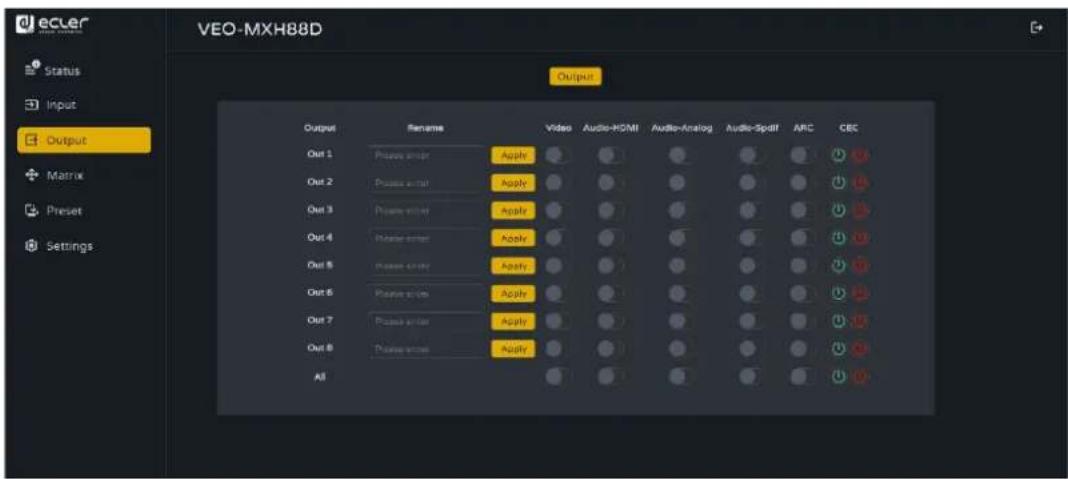This screenshot has height=479, width=1068.
Task: Toggle Video for Out 7
Action: tap(558, 320)
